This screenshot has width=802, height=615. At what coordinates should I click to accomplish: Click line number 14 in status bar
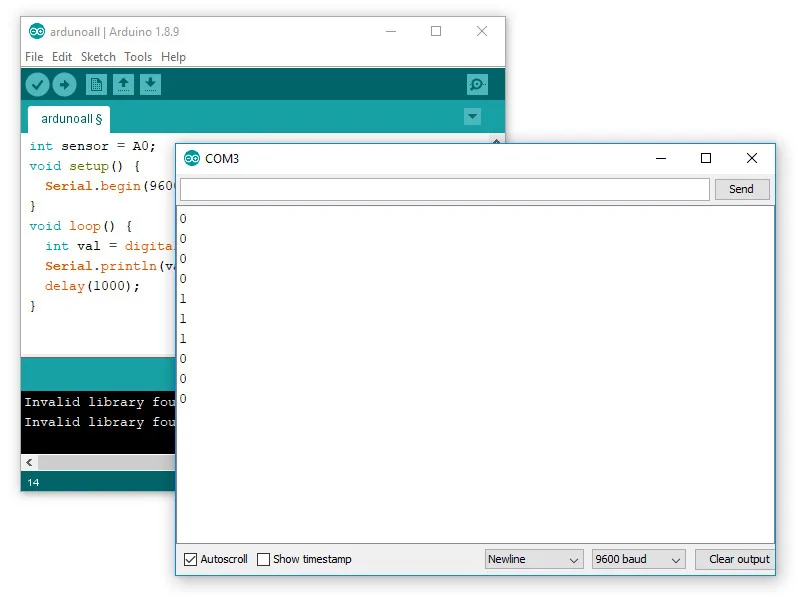pyautogui.click(x=33, y=482)
